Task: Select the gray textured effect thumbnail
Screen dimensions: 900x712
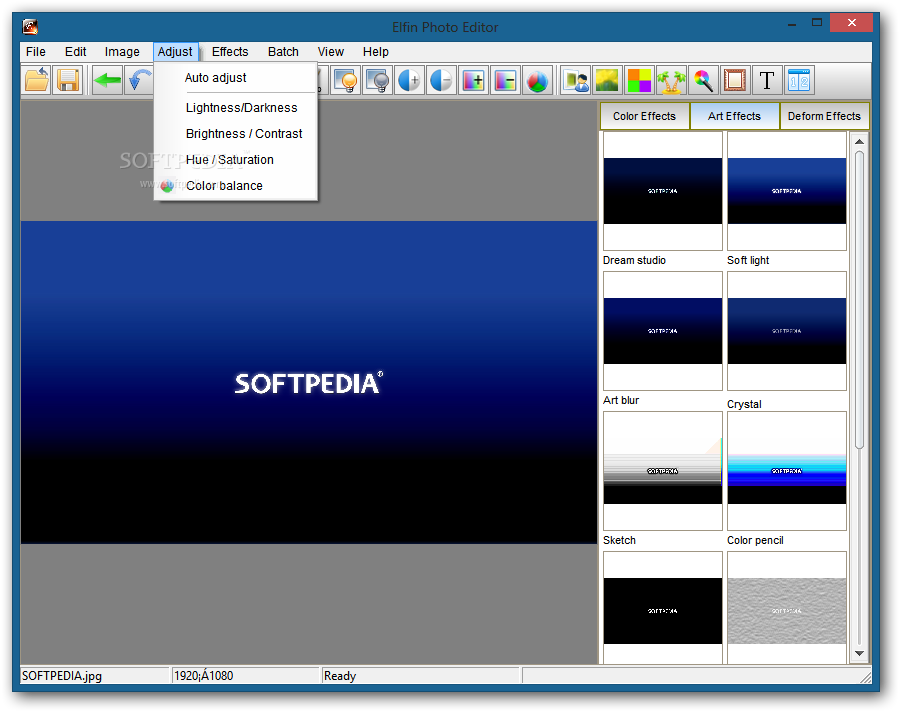Action: pyautogui.click(x=787, y=608)
